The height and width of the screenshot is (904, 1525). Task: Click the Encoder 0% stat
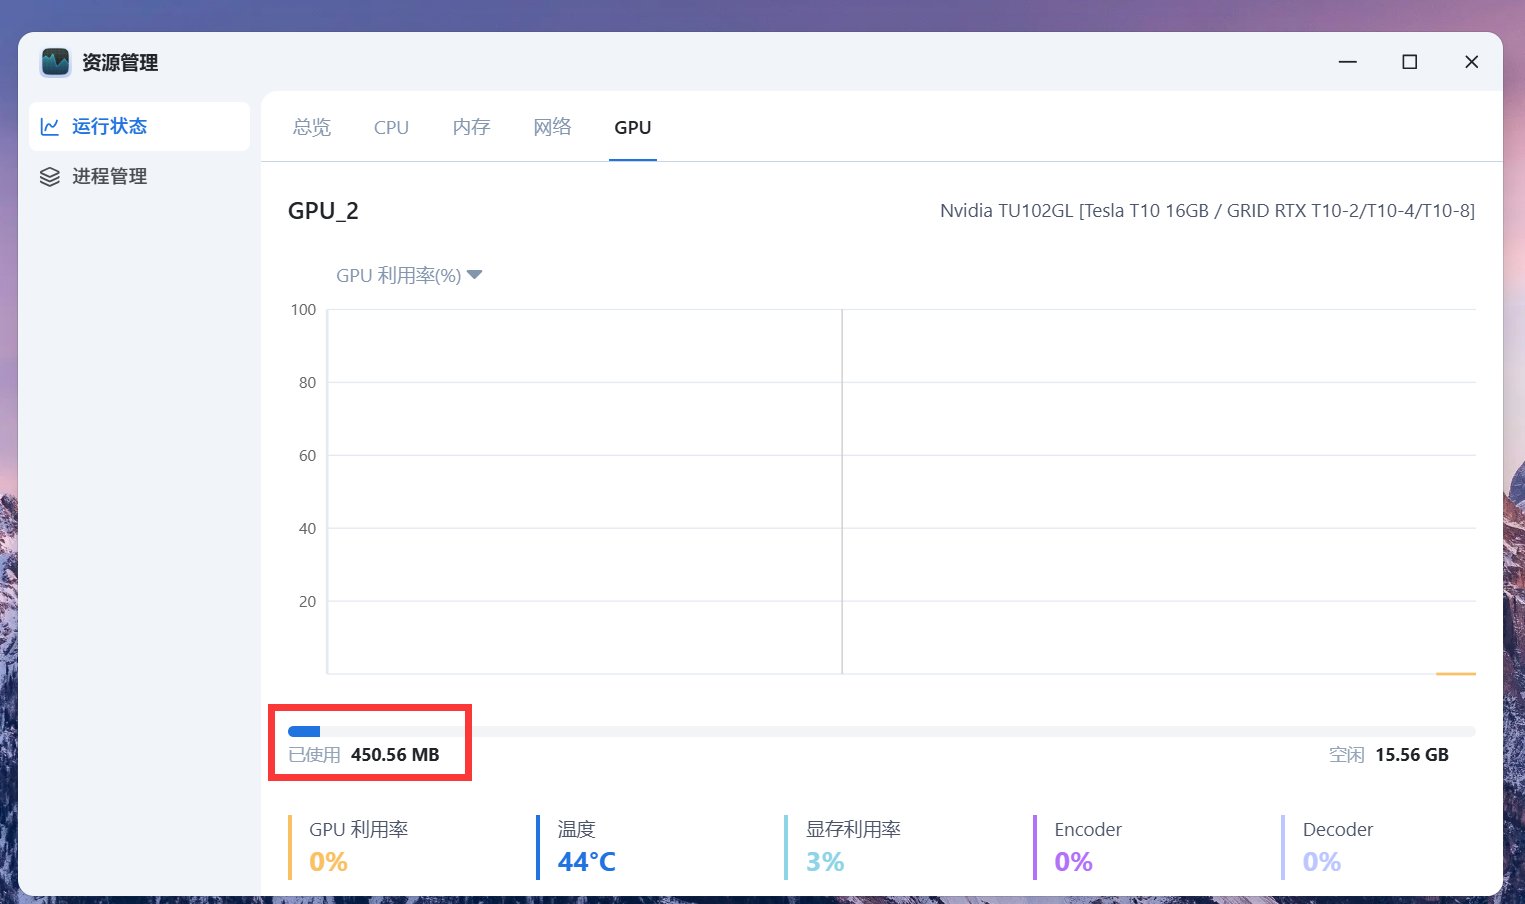(1087, 847)
